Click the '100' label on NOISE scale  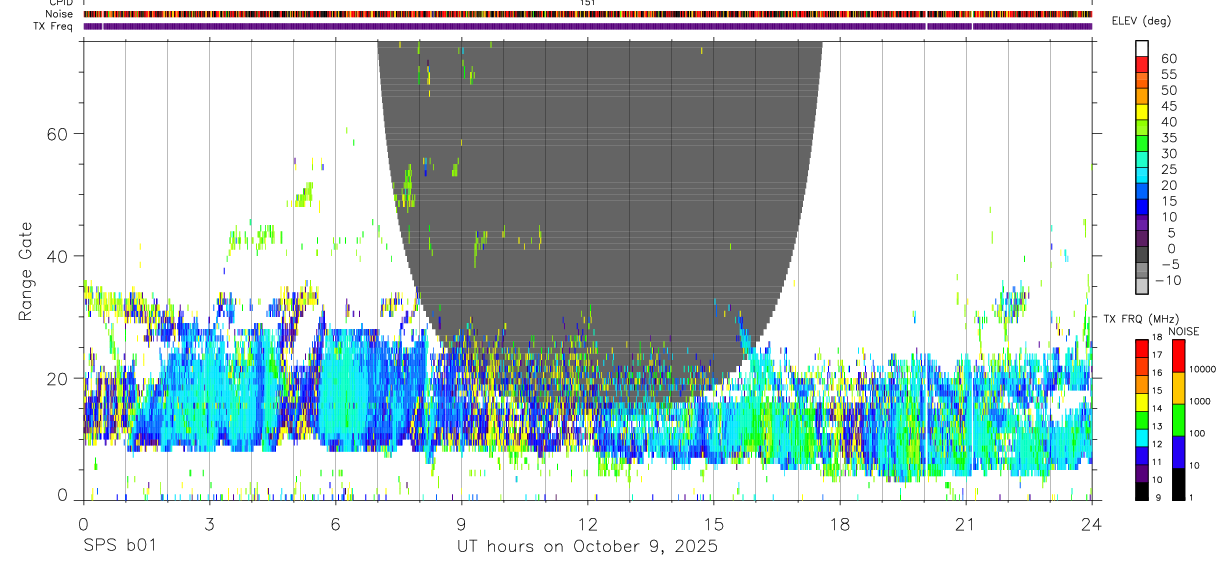[x=1196, y=433]
